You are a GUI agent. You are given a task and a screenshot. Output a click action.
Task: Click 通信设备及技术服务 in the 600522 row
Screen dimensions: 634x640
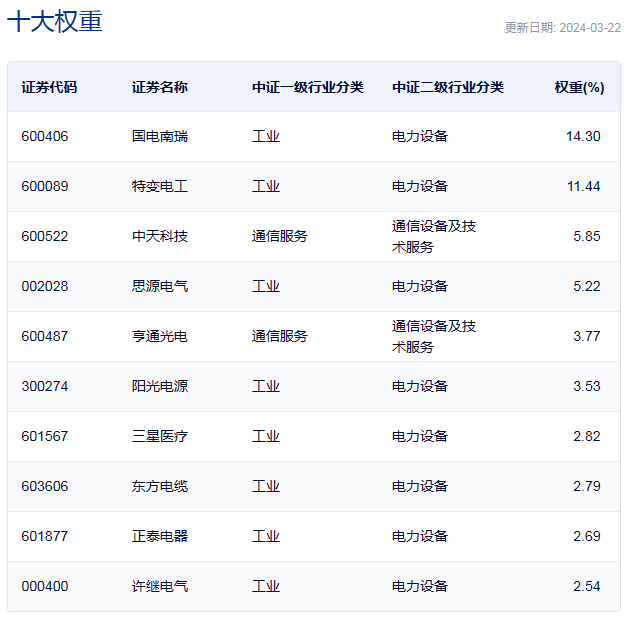[434, 236]
